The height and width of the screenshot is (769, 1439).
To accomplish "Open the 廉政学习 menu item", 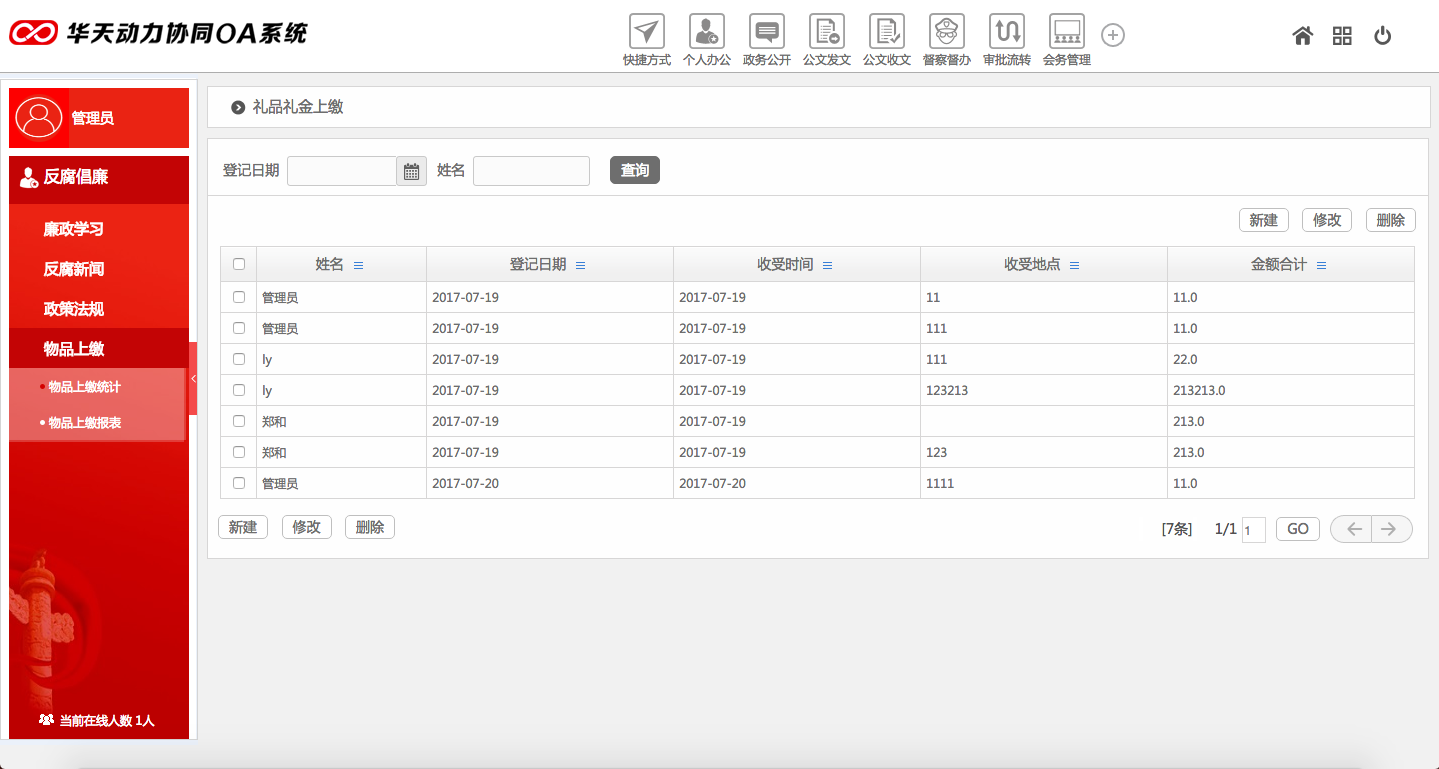I will point(70,229).
